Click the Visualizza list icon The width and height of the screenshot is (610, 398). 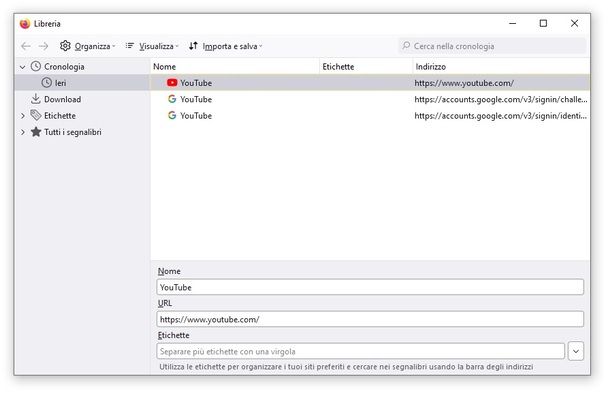coord(130,46)
